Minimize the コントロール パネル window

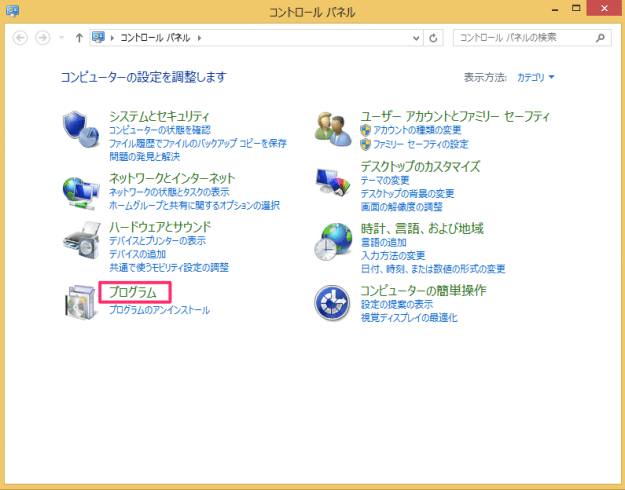pyautogui.click(x=555, y=9)
